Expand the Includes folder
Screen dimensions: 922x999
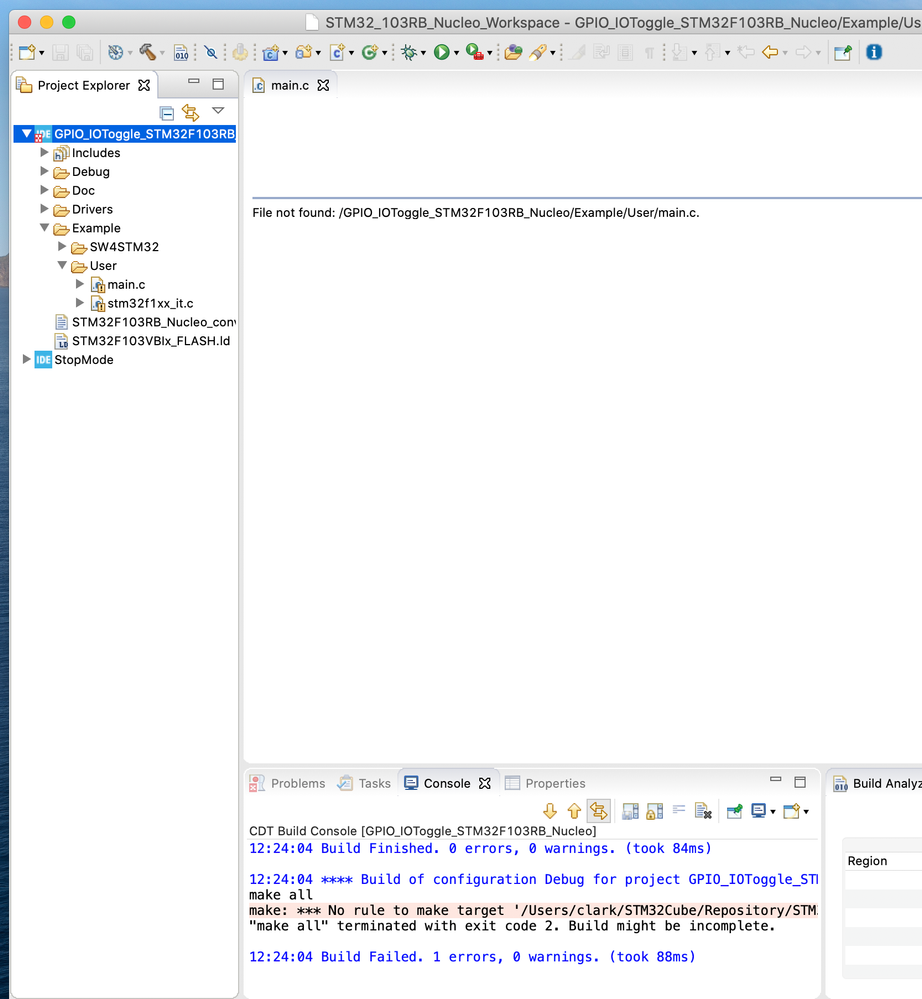point(44,152)
